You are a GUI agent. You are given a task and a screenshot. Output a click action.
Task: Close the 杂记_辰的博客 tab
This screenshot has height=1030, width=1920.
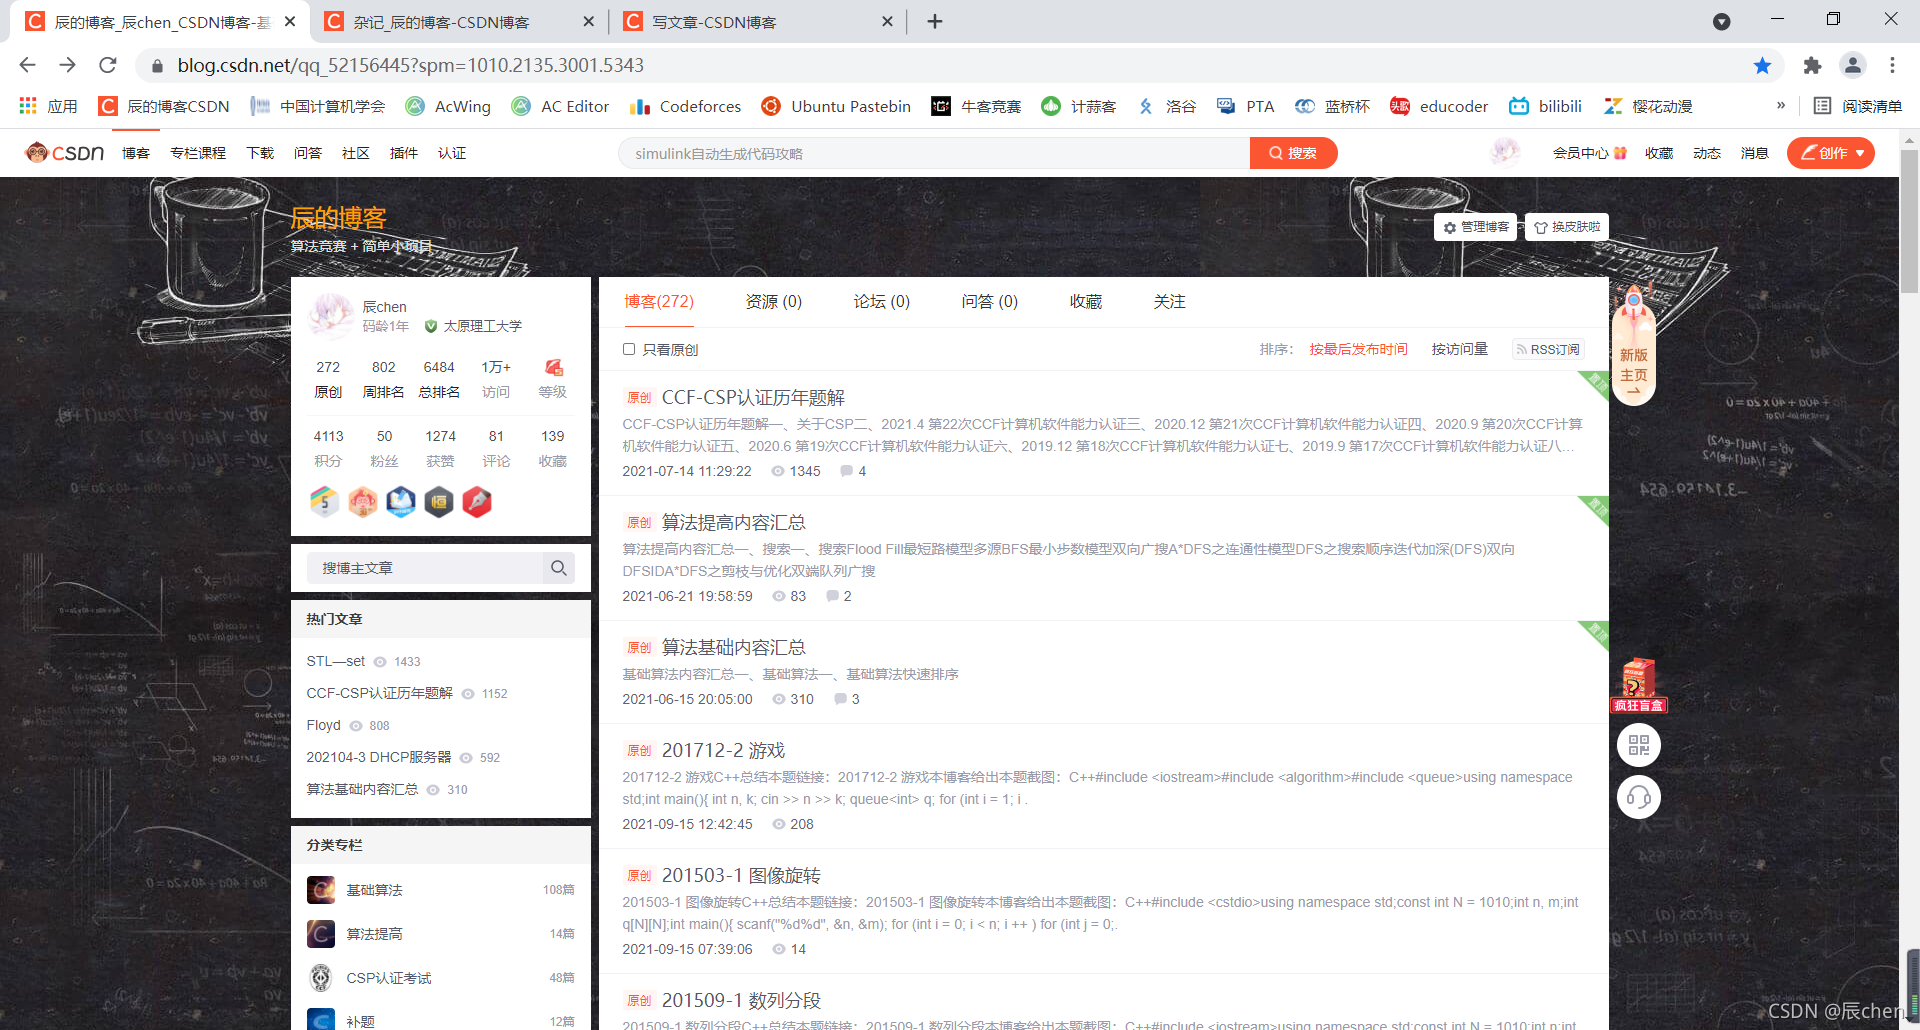(x=588, y=21)
